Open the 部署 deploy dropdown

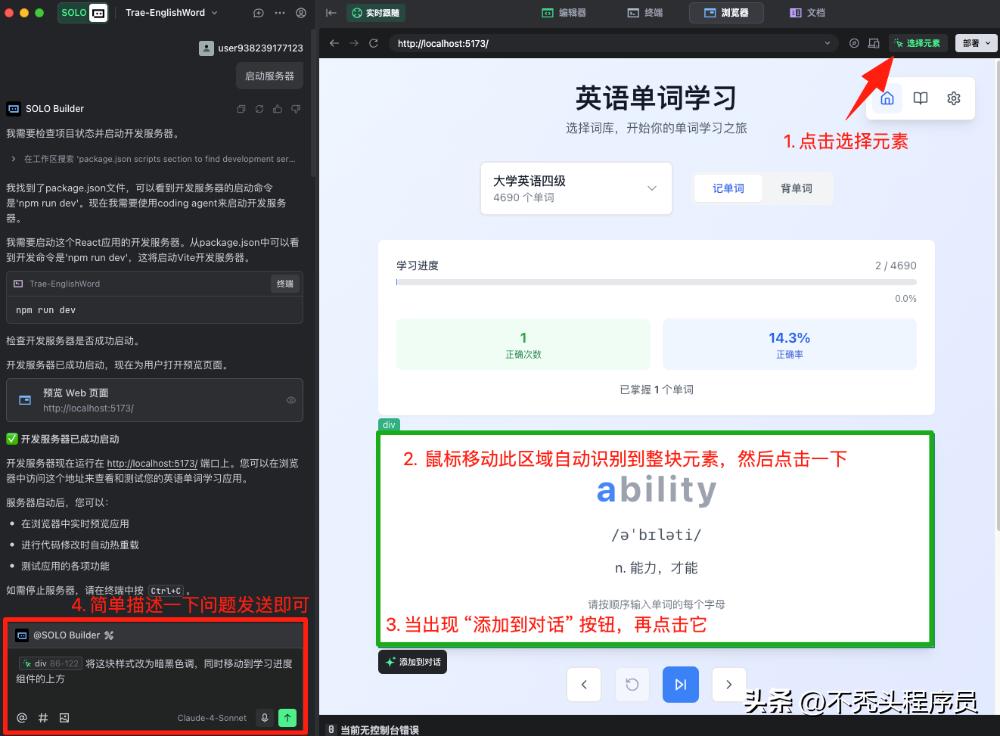[973, 43]
